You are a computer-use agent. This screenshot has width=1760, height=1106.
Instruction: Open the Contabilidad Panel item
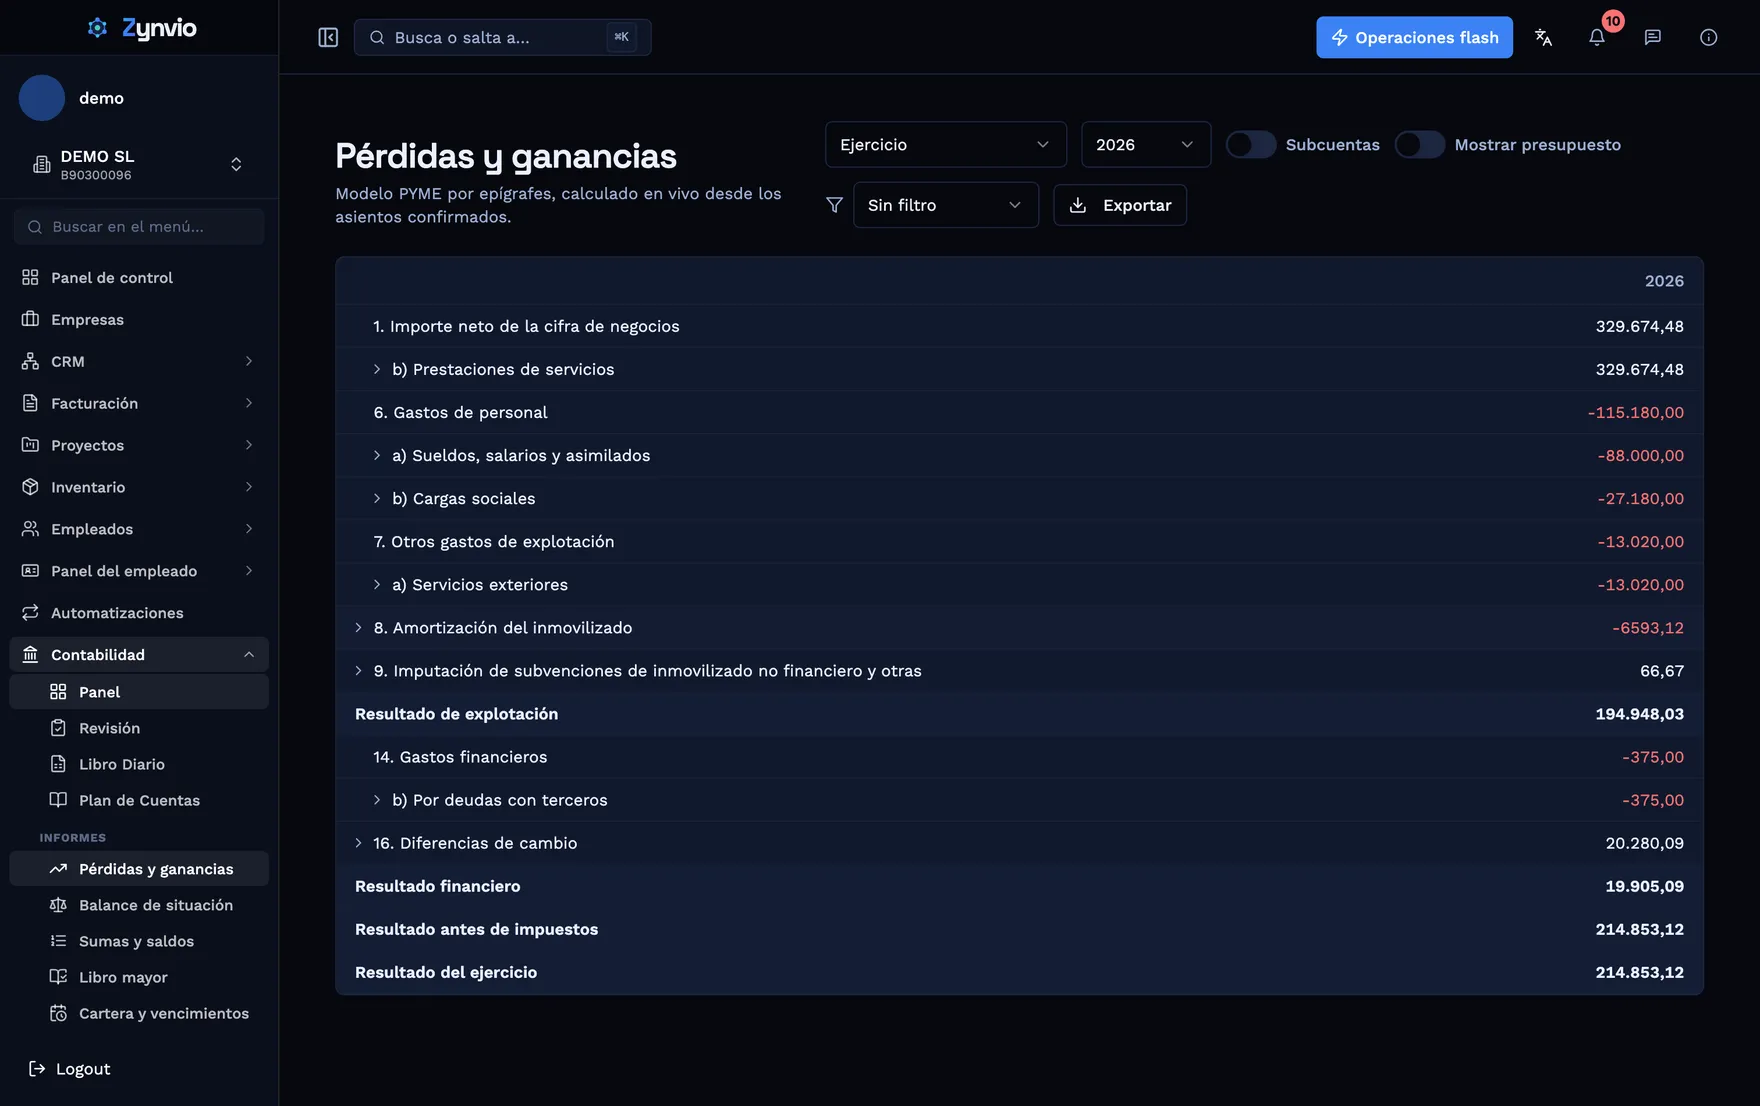(139, 692)
